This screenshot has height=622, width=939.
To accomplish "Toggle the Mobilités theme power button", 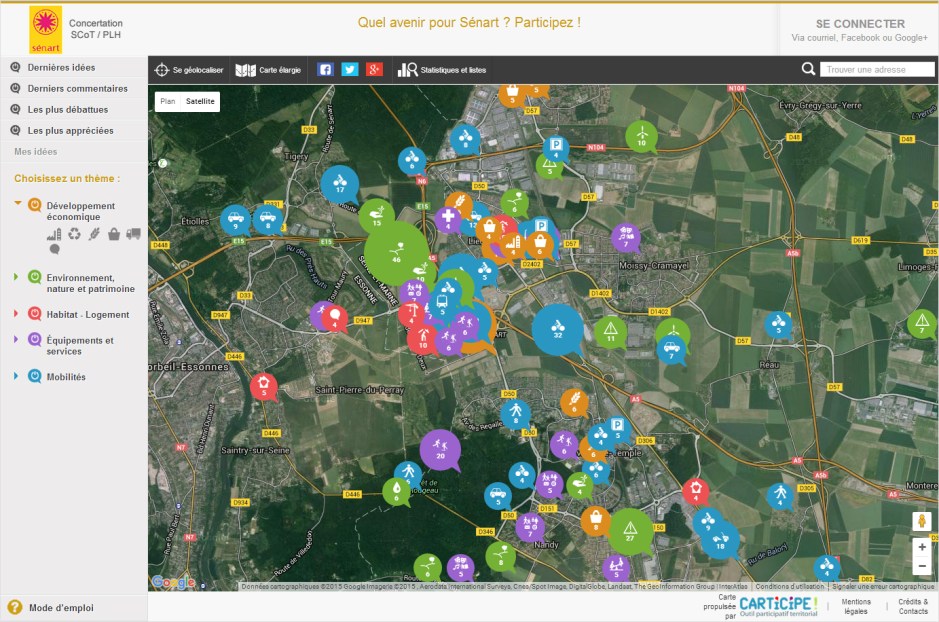I will click(x=35, y=377).
